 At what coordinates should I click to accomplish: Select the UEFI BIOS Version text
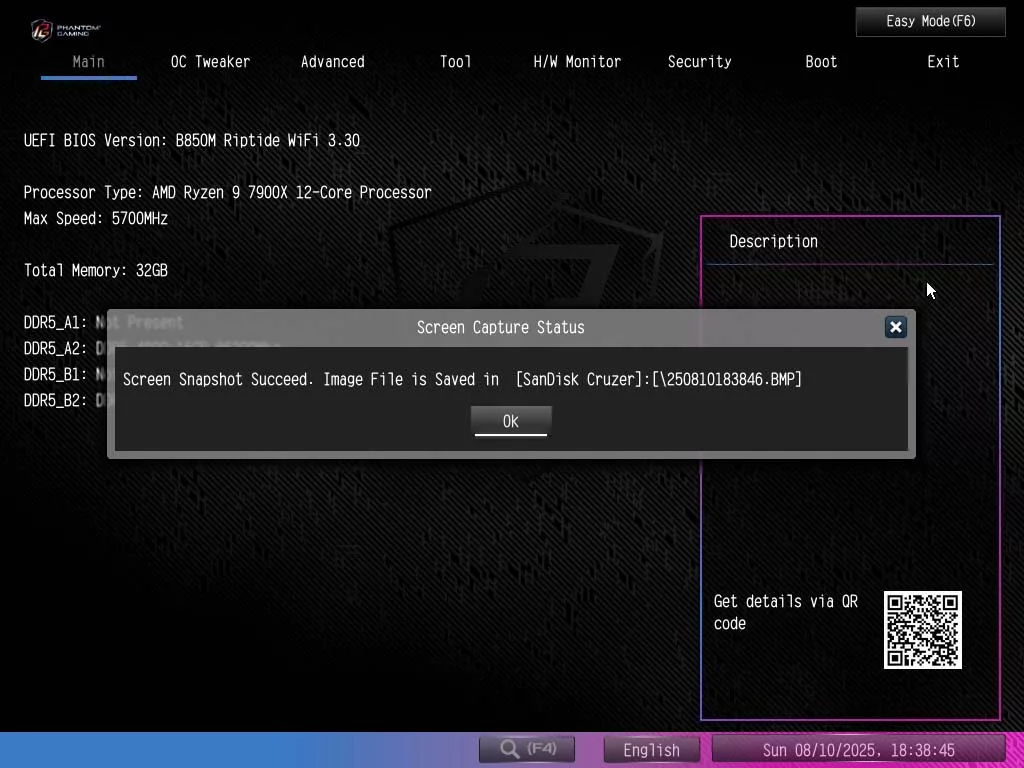pyautogui.click(x=191, y=140)
